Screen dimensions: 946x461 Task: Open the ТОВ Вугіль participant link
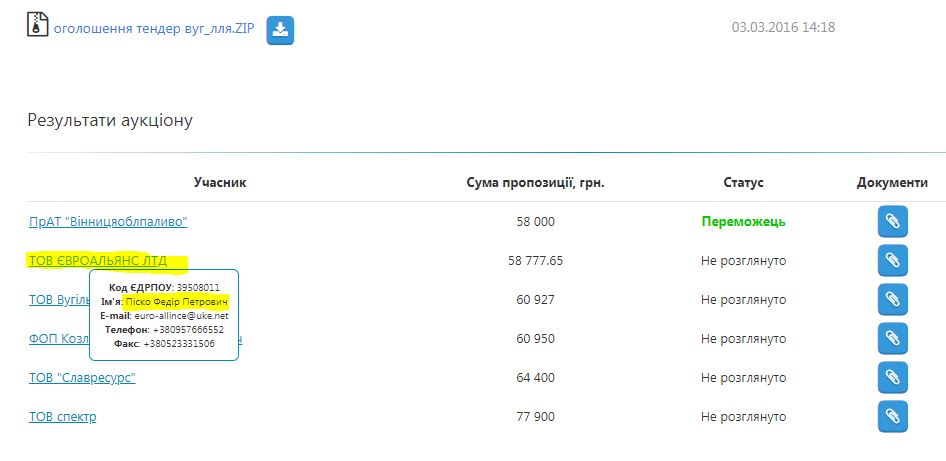tap(58, 300)
